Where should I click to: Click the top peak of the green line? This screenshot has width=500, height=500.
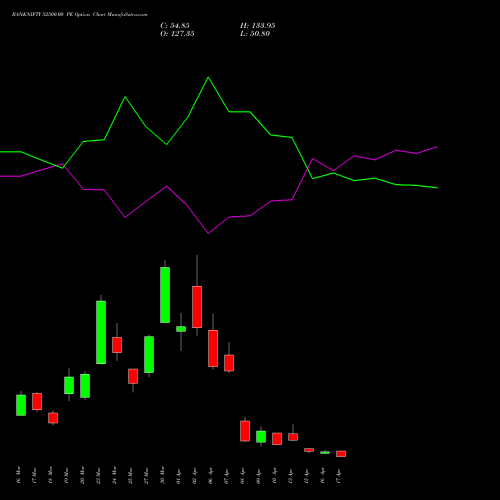[x=208, y=78]
